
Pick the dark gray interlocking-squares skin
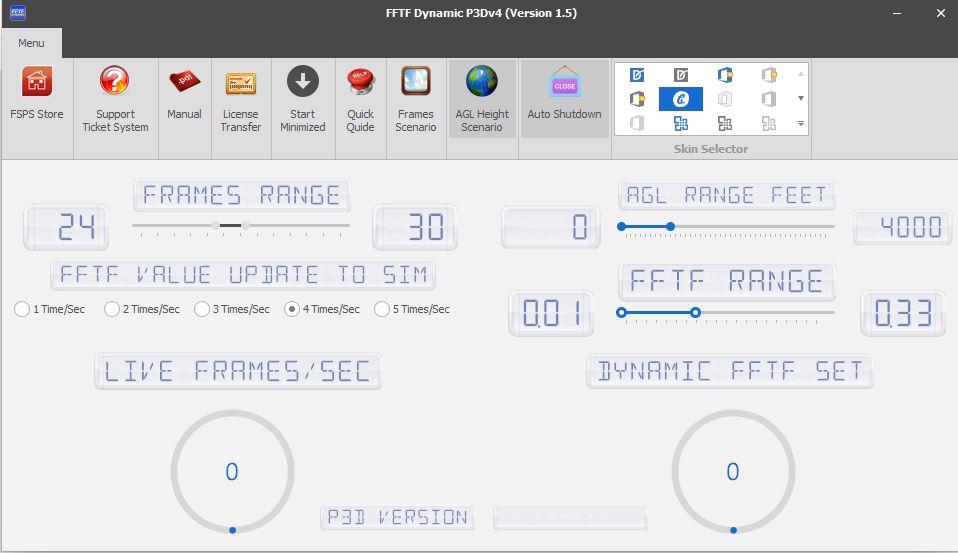tap(725, 123)
